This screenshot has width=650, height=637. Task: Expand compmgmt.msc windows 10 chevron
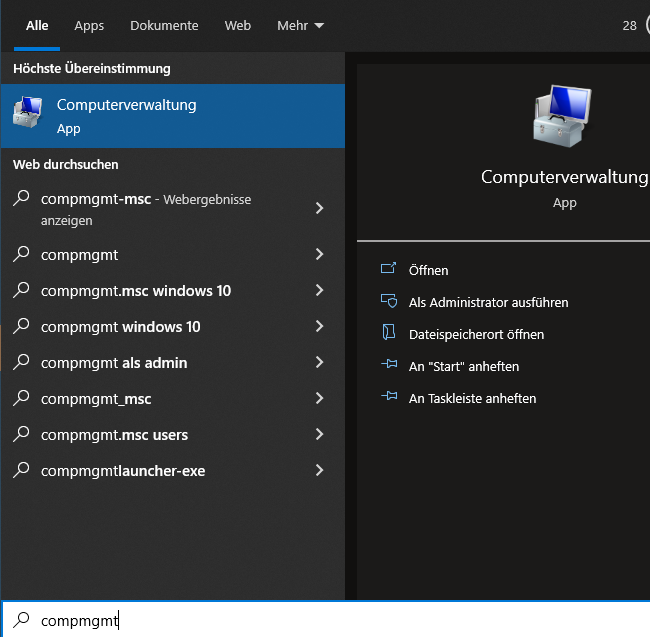click(319, 290)
